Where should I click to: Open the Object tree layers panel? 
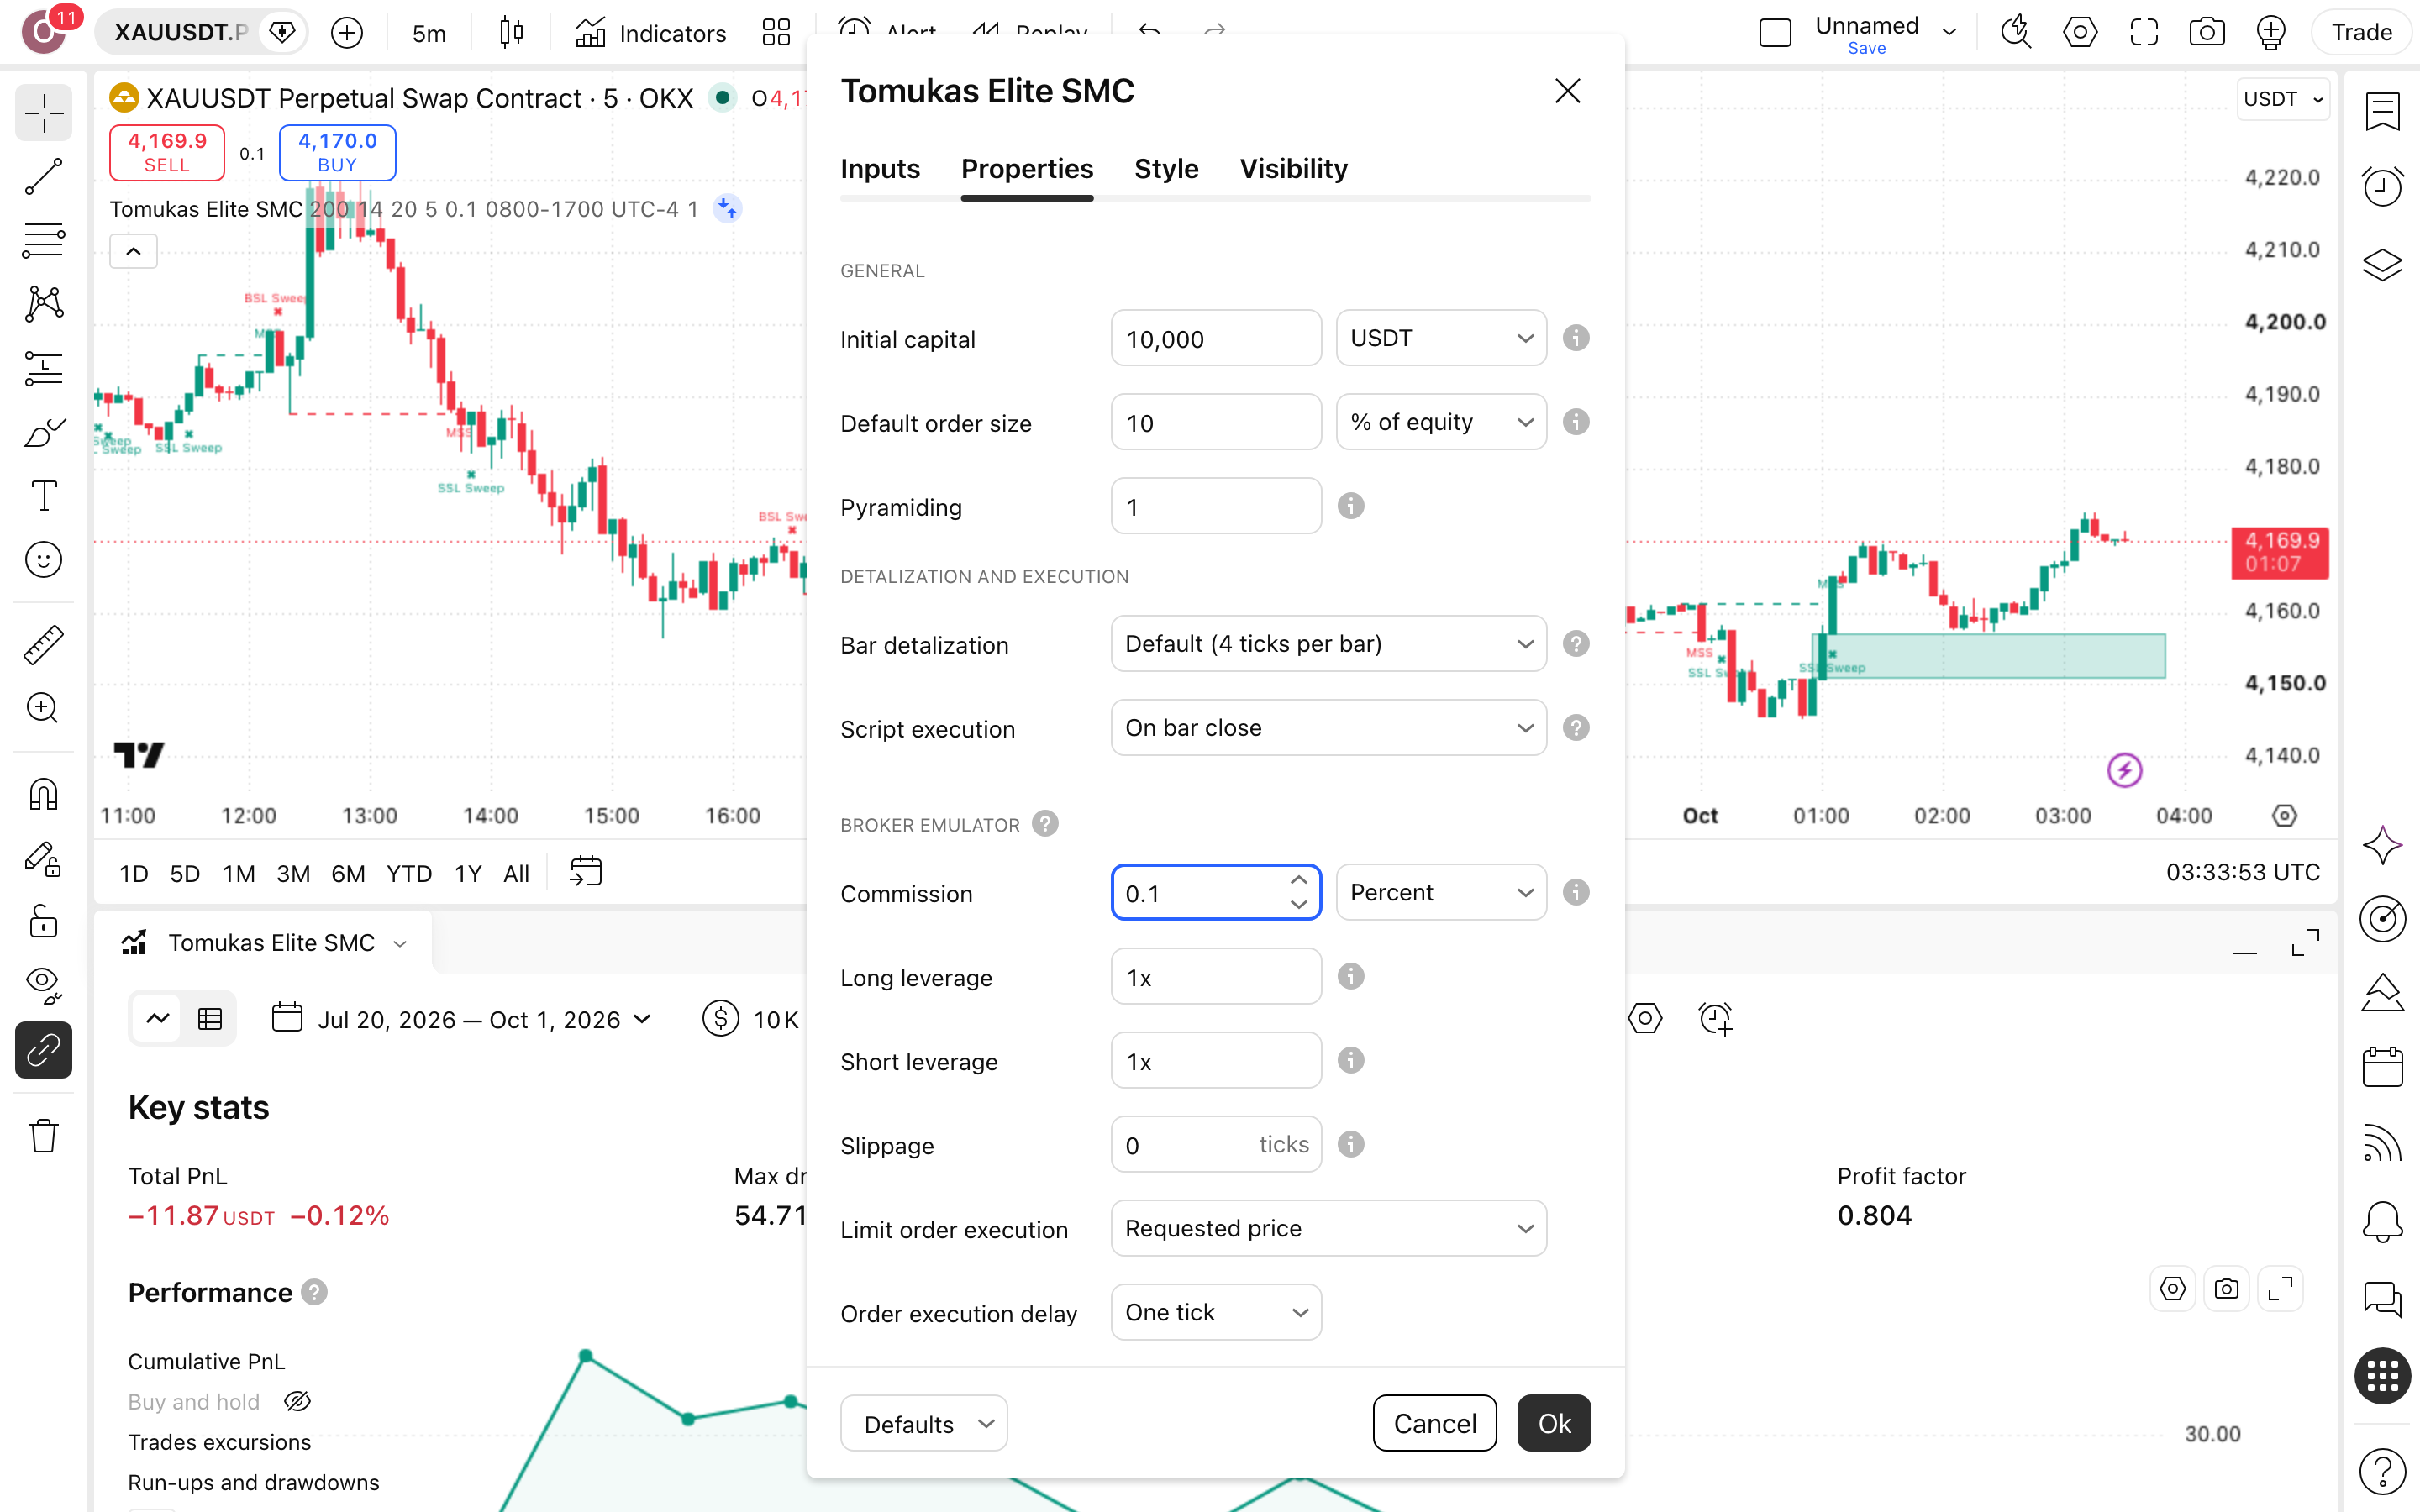tap(2382, 264)
